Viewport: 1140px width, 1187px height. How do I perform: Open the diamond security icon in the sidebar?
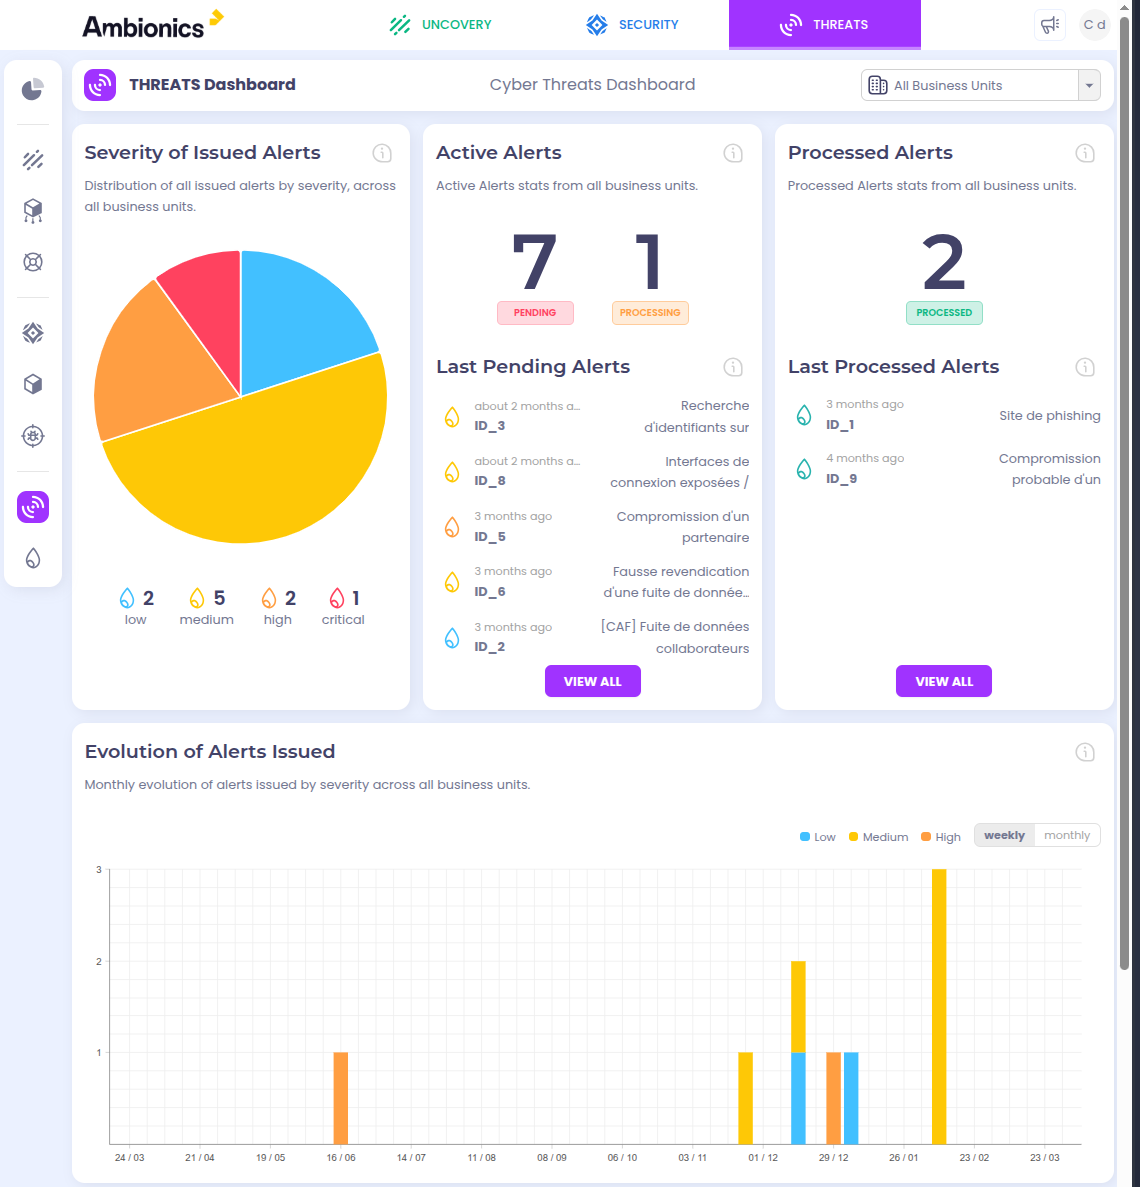(32, 333)
